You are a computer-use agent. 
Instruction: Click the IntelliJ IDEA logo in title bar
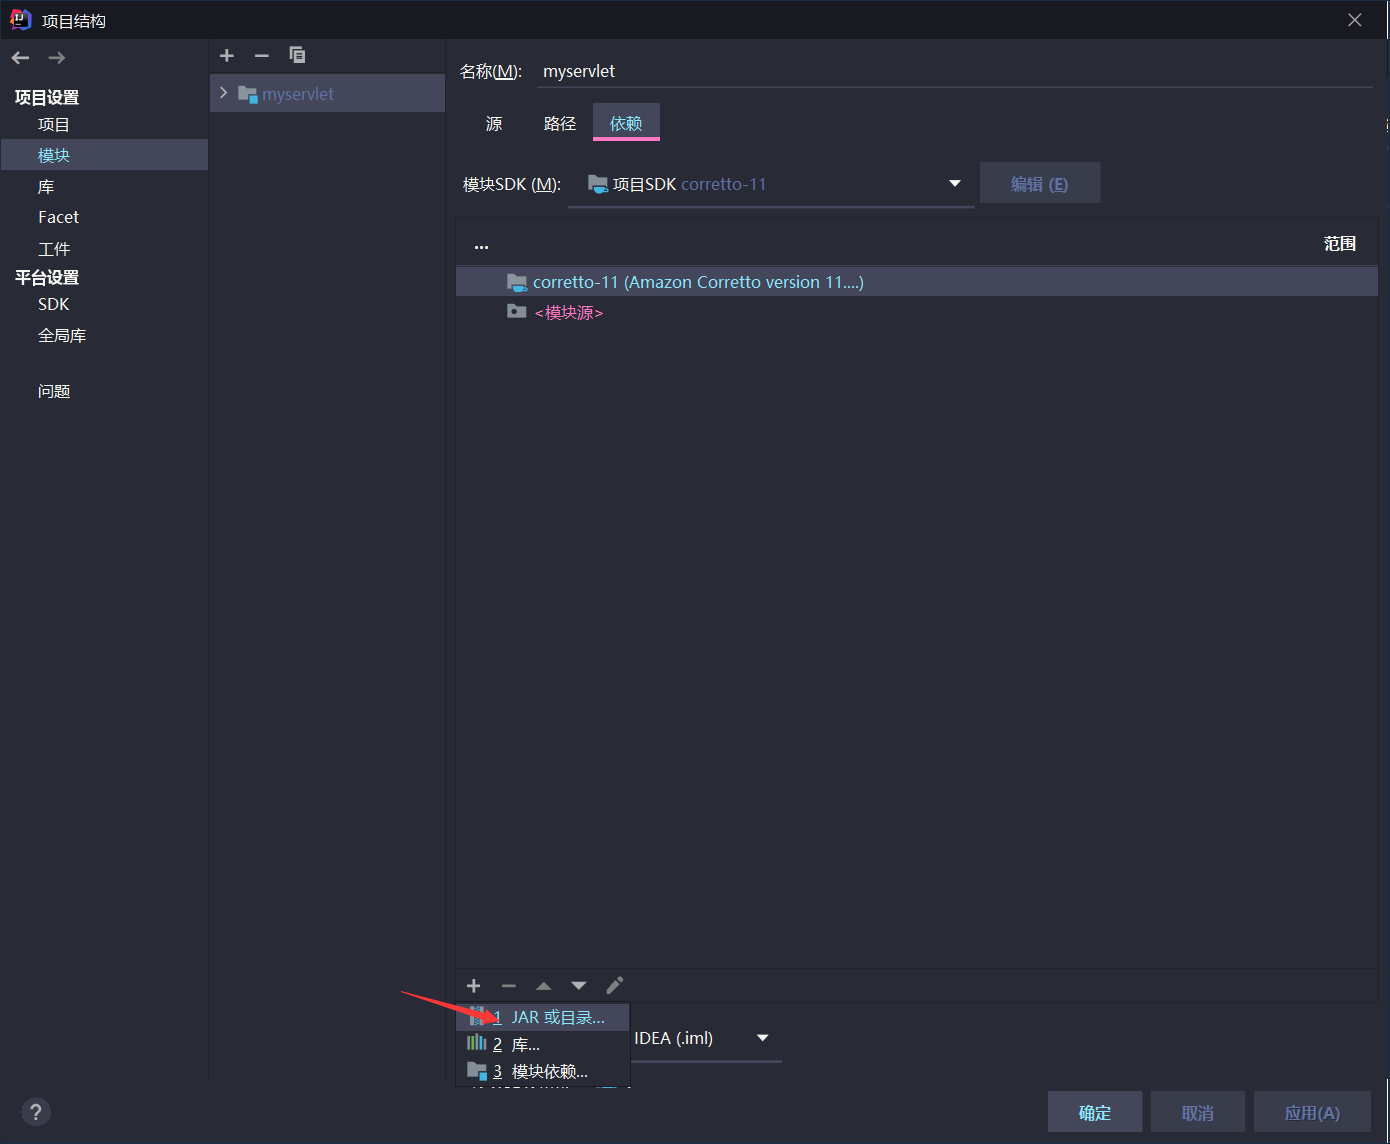21,20
